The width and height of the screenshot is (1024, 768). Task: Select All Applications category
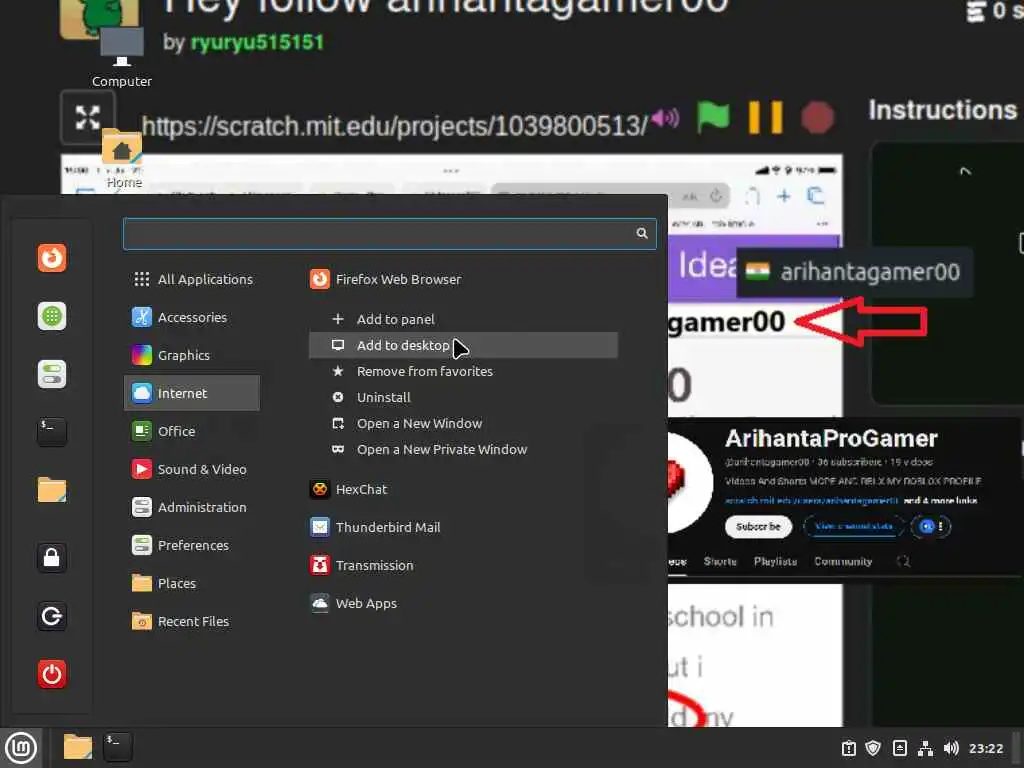point(193,279)
